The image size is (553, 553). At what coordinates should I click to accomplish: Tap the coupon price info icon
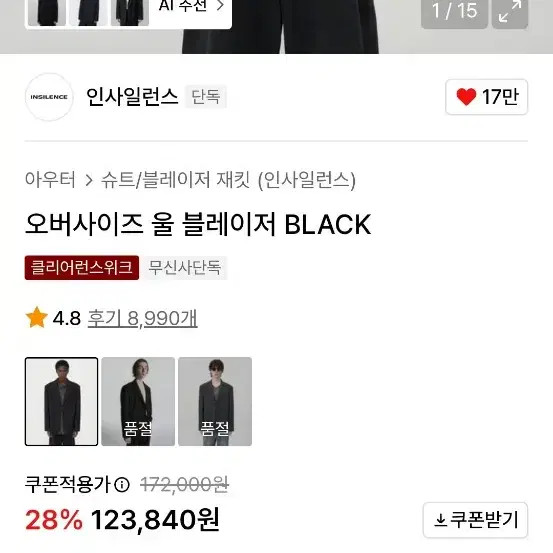122,485
